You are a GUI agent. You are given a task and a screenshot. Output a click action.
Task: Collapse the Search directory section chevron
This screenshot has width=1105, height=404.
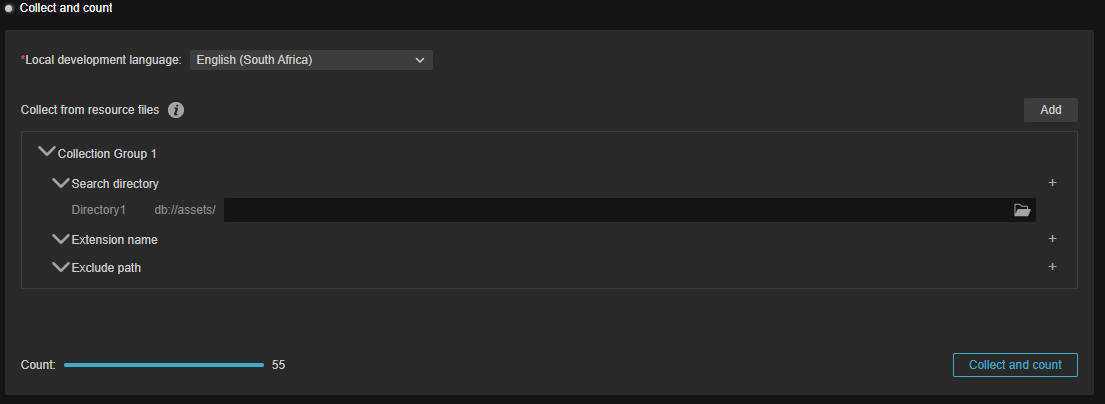[61, 183]
